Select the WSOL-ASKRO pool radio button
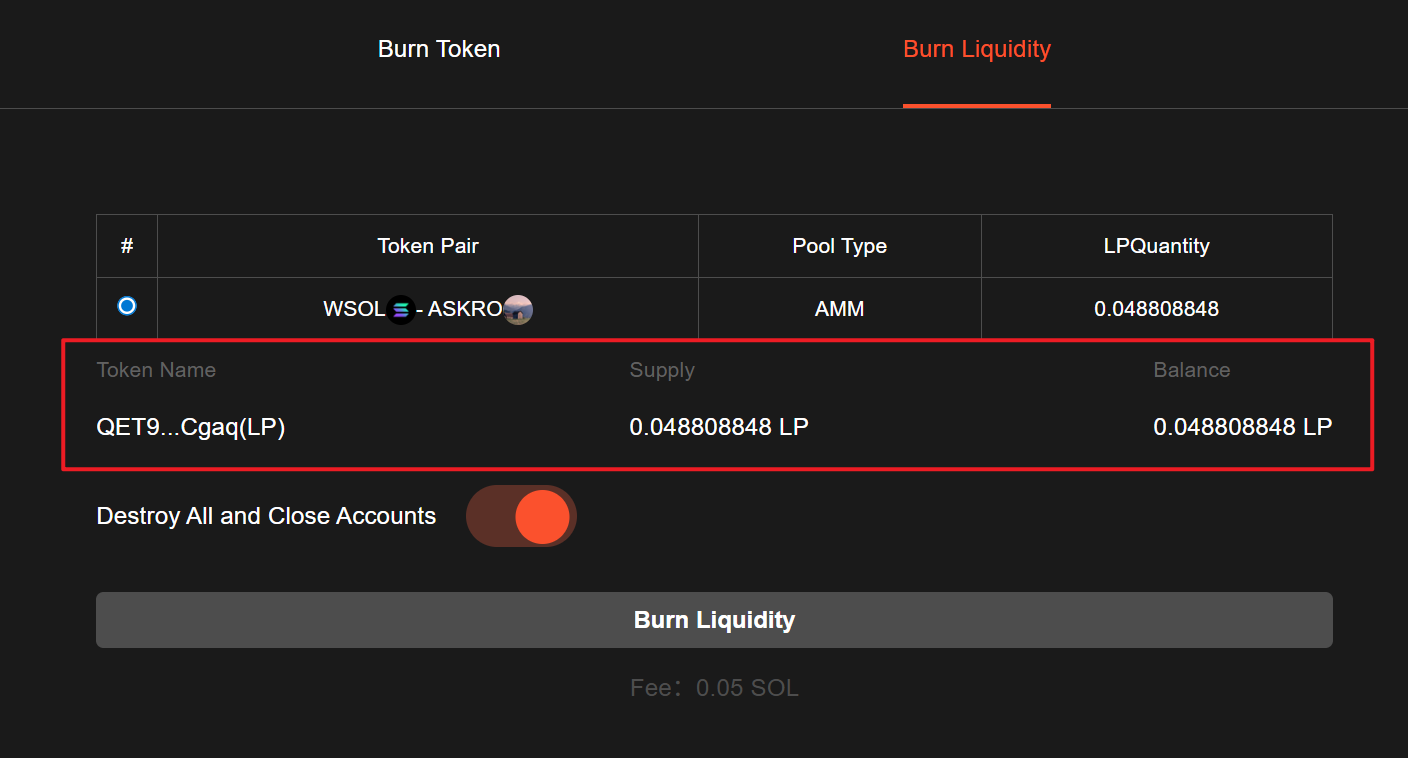 127,306
